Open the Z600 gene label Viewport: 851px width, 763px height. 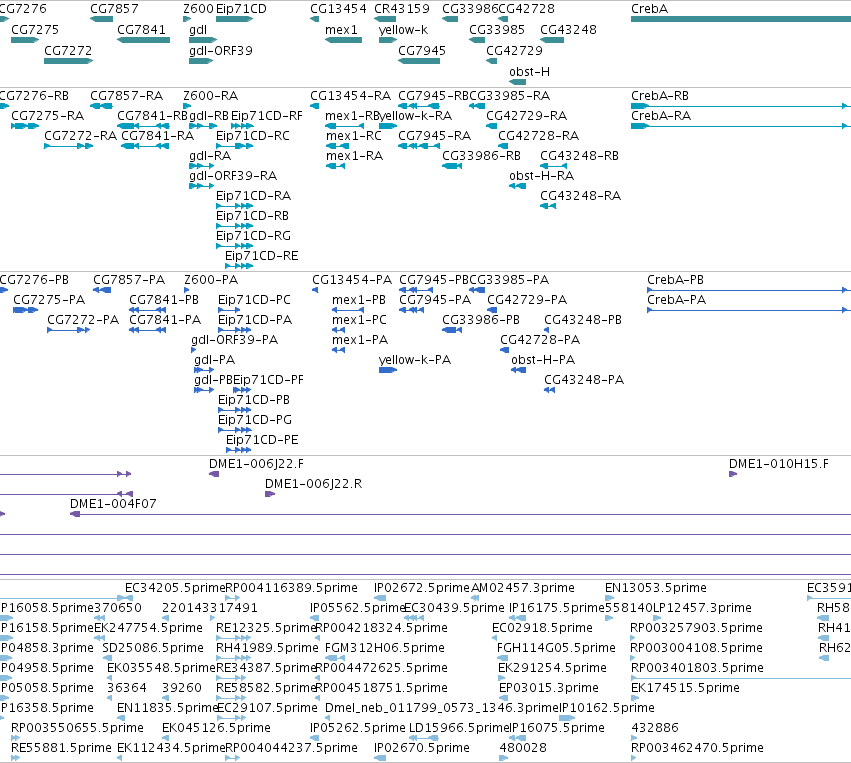pyautogui.click(x=198, y=9)
